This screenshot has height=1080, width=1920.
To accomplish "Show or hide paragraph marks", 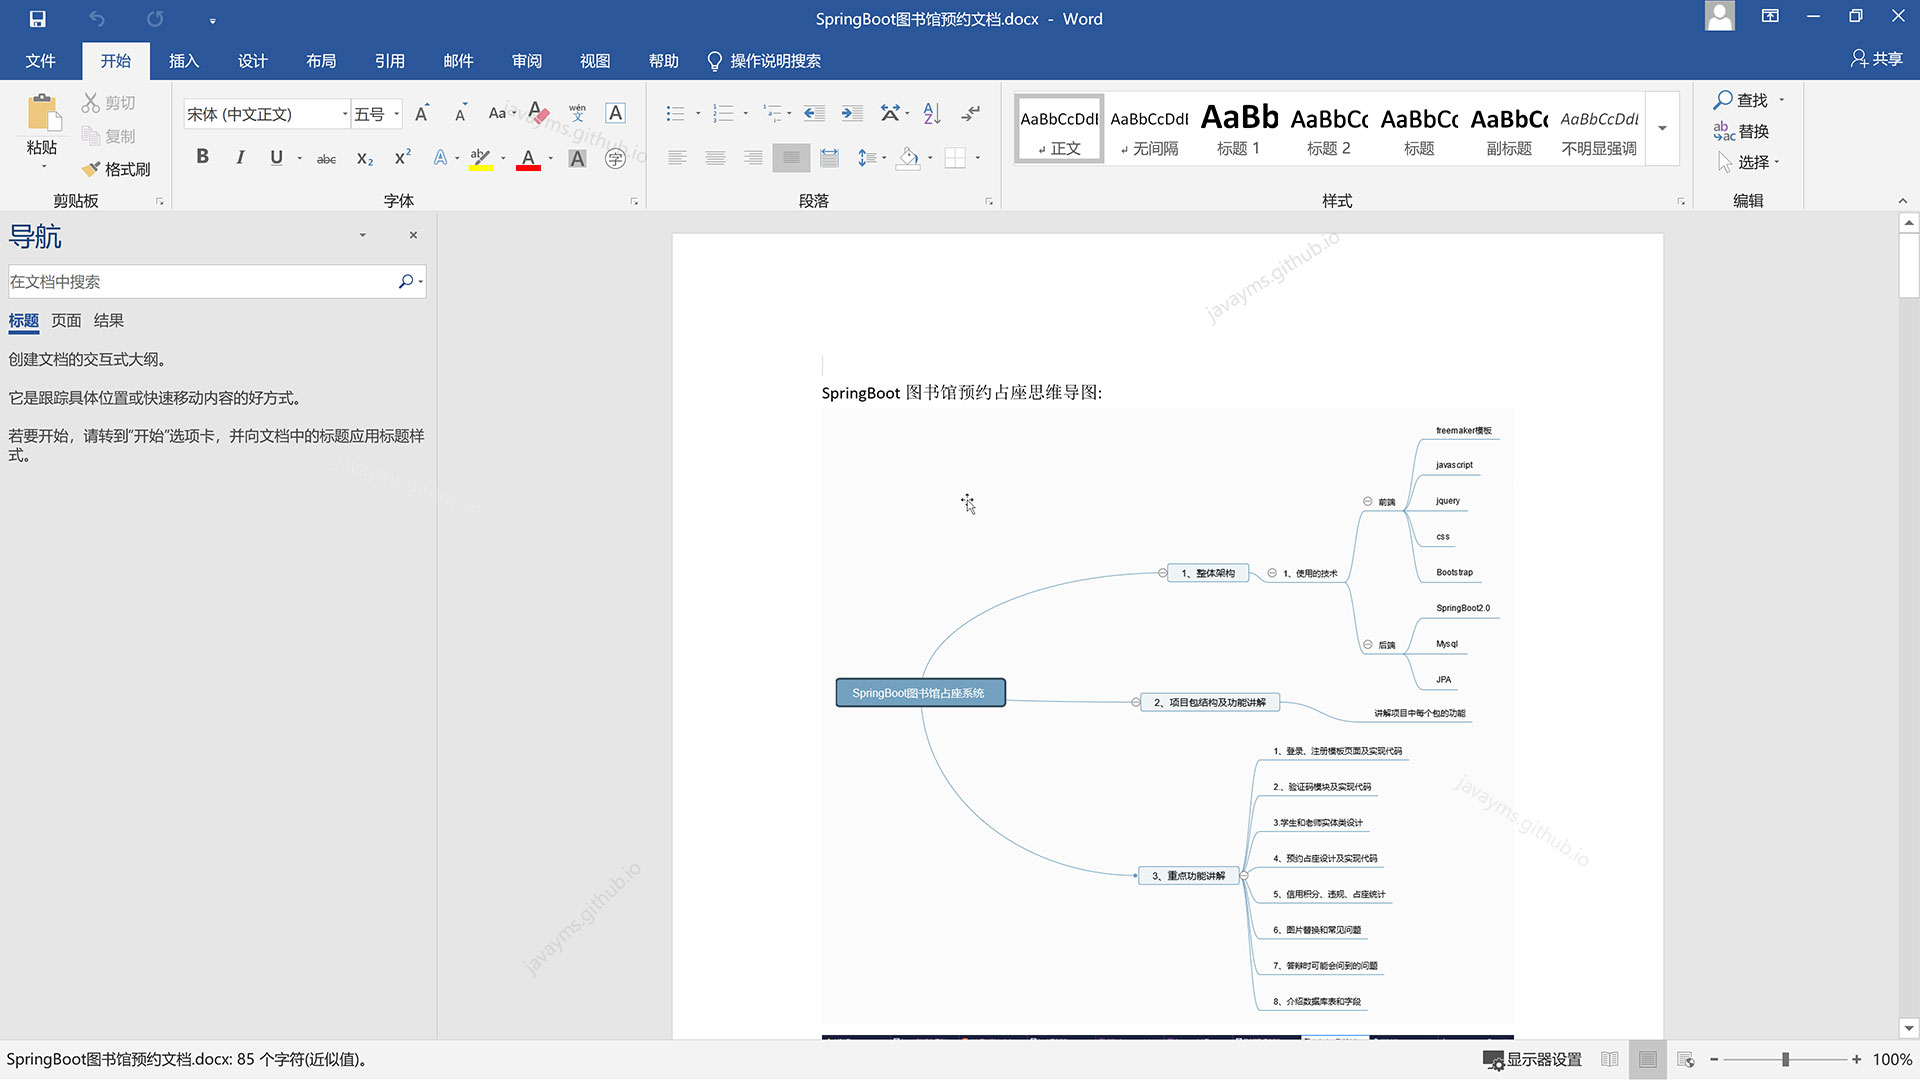I will coord(971,114).
